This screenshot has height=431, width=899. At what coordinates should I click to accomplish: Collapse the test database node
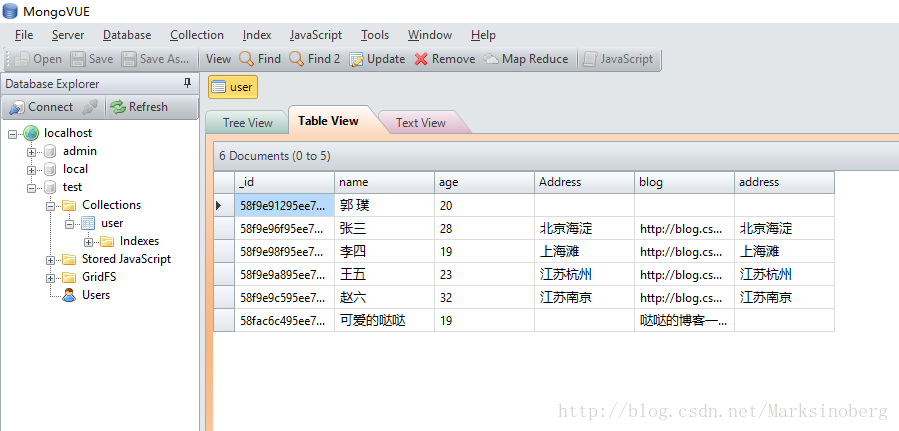click(32, 188)
